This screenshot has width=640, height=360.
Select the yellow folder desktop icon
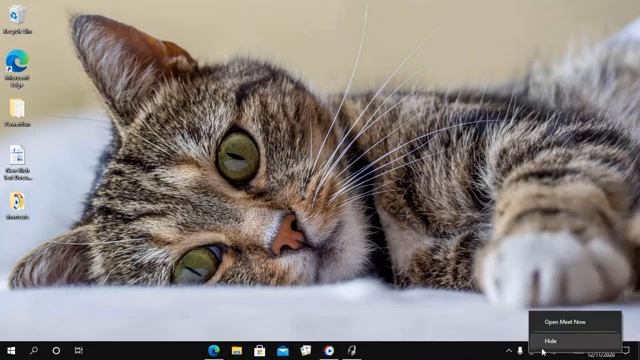click(17, 113)
